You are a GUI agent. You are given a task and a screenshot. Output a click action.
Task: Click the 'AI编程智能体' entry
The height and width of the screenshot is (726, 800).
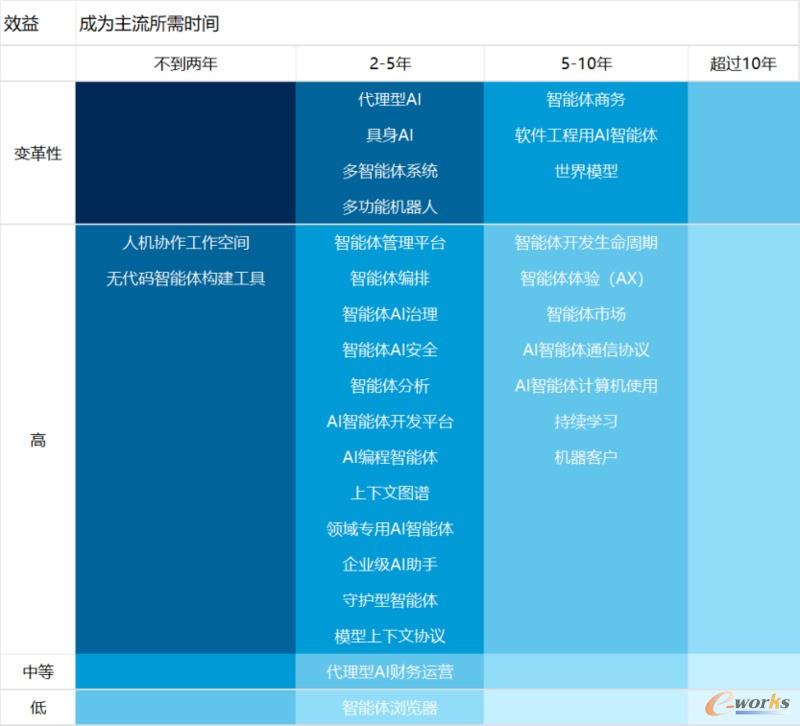(x=390, y=457)
